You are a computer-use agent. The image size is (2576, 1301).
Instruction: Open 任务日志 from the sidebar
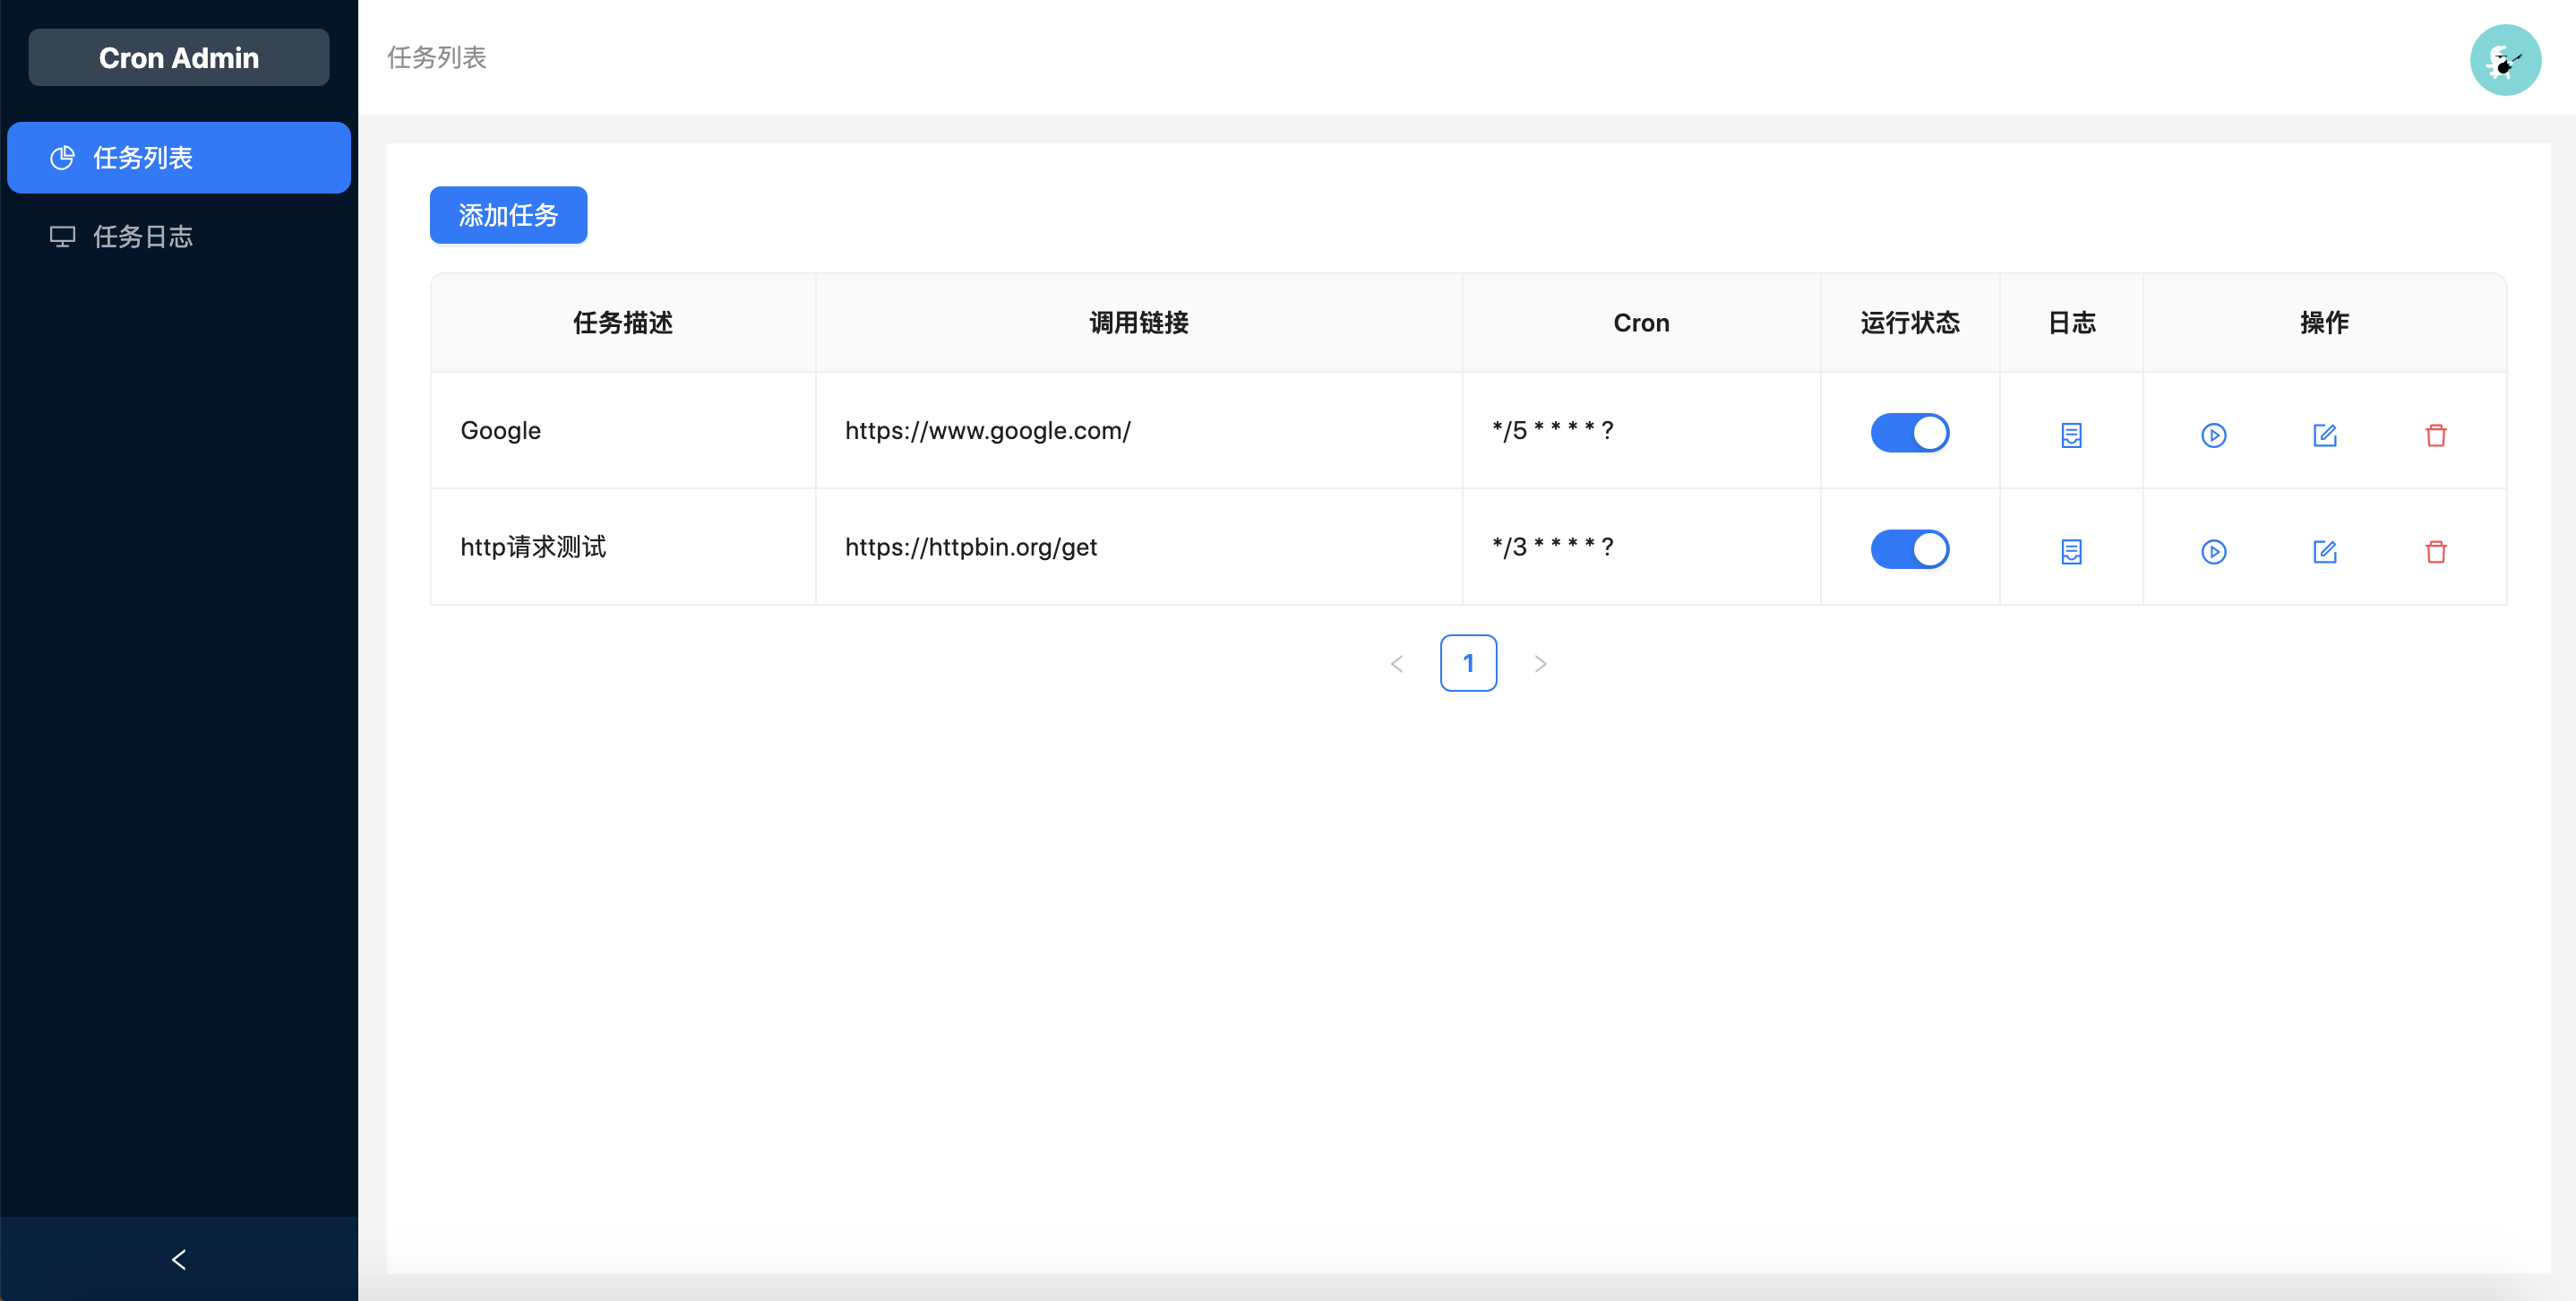point(143,236)
